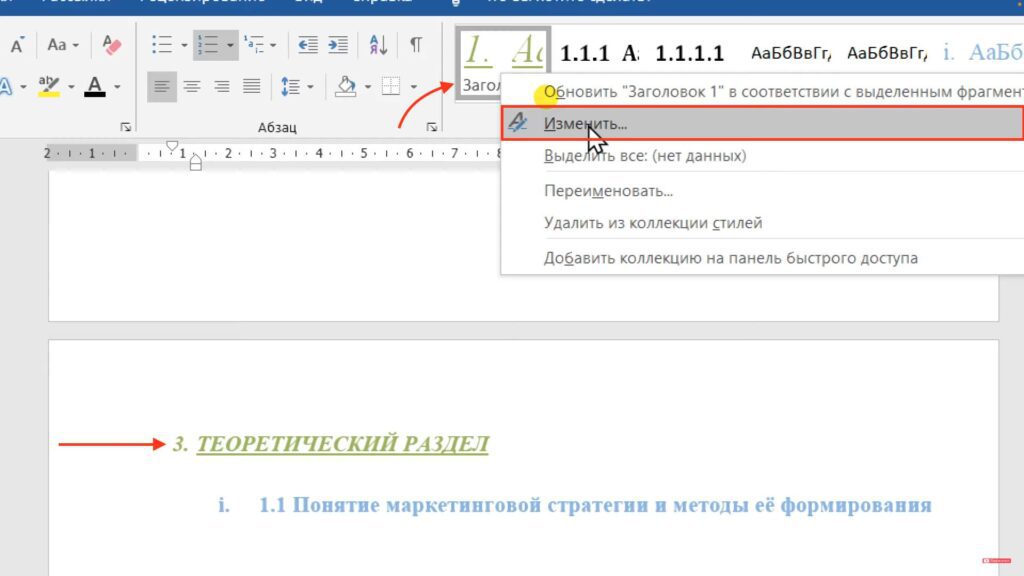1024x576 pixels.
Task: Click the heading ТЕОРЕТИЧЕСКИЙ РАЗДЕЛ
Action: pos(342,444)
